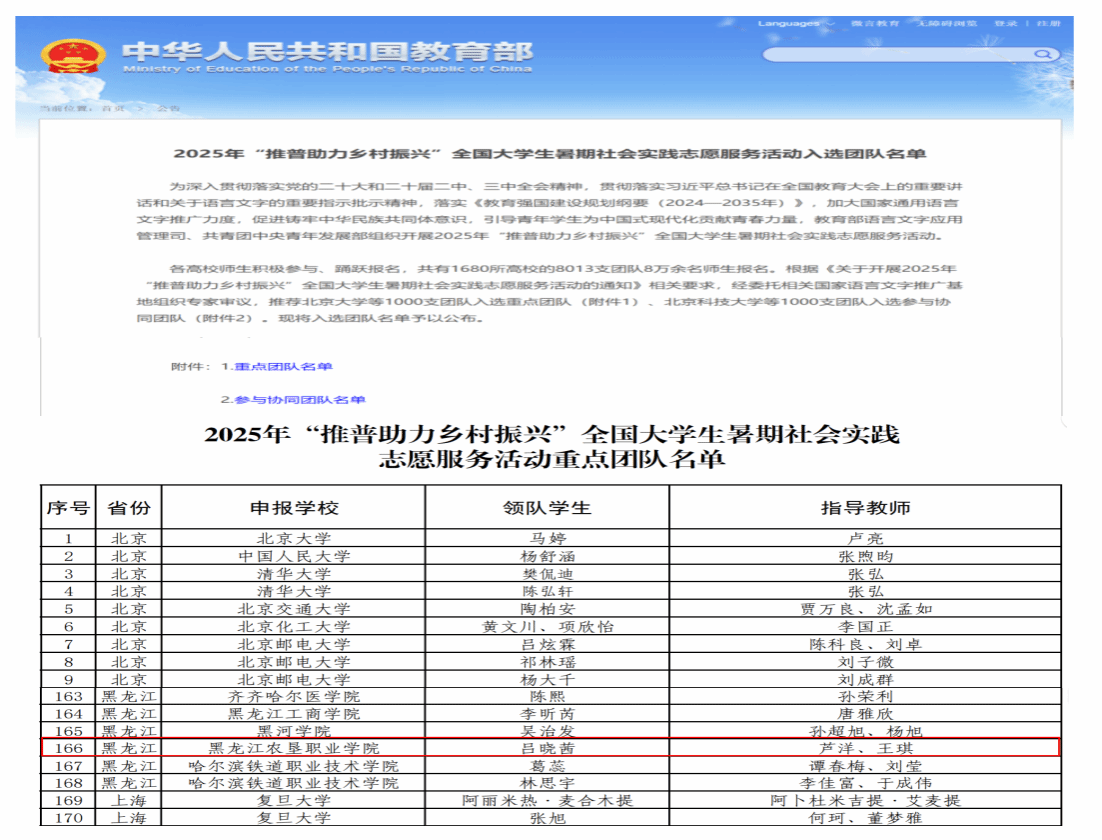This screenshot has width=1102, height=840.
Task: Click the 复旦大学 cell in row 170
Action: [x=294, y=818]
